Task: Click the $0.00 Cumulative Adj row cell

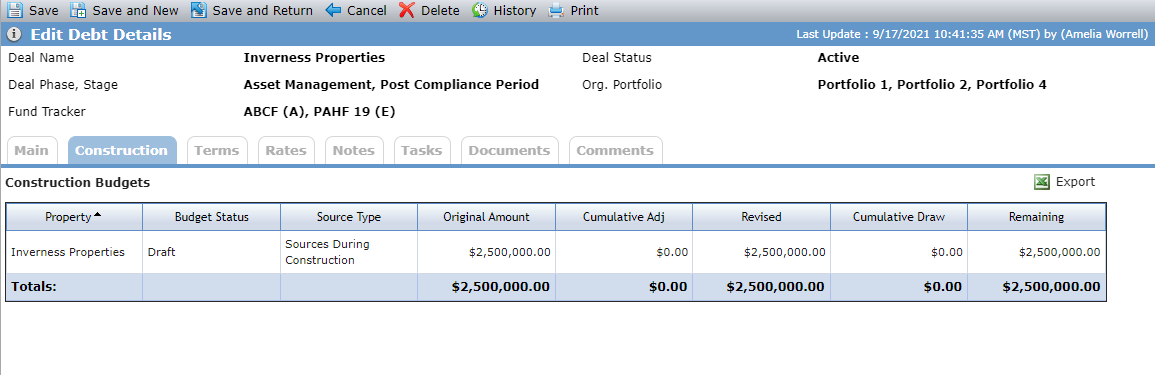Action: pos(624,252)
